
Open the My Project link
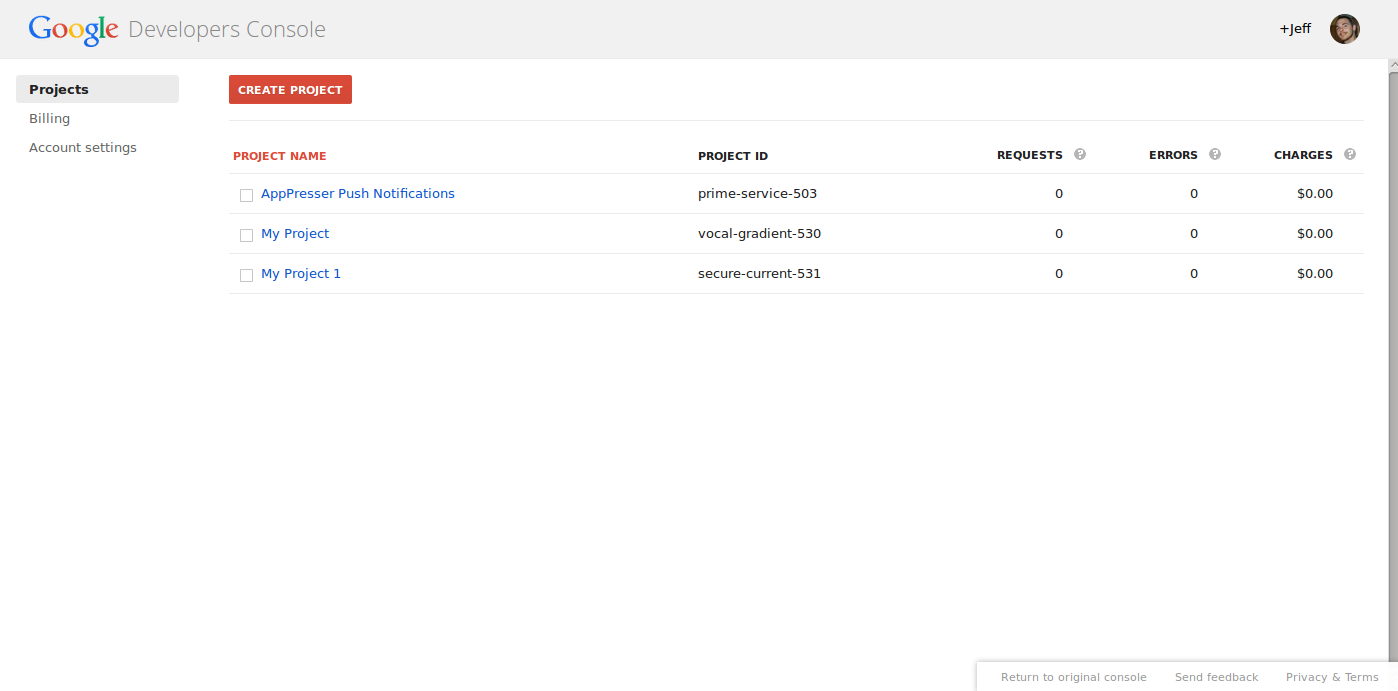point(295,234)
